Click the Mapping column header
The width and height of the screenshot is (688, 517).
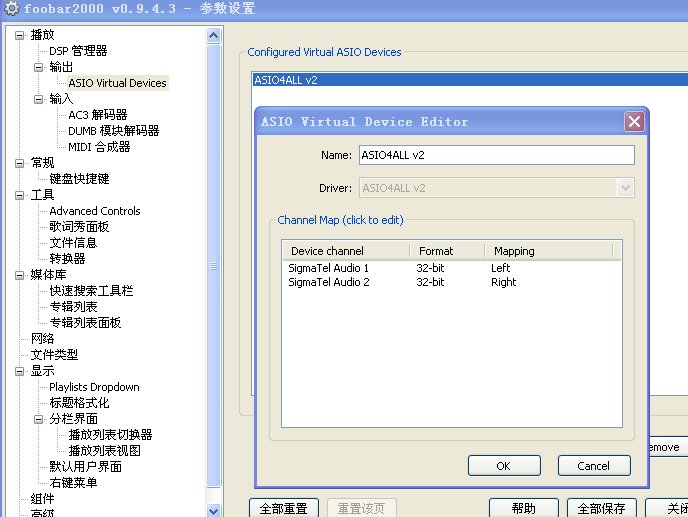tap(549, 251)
